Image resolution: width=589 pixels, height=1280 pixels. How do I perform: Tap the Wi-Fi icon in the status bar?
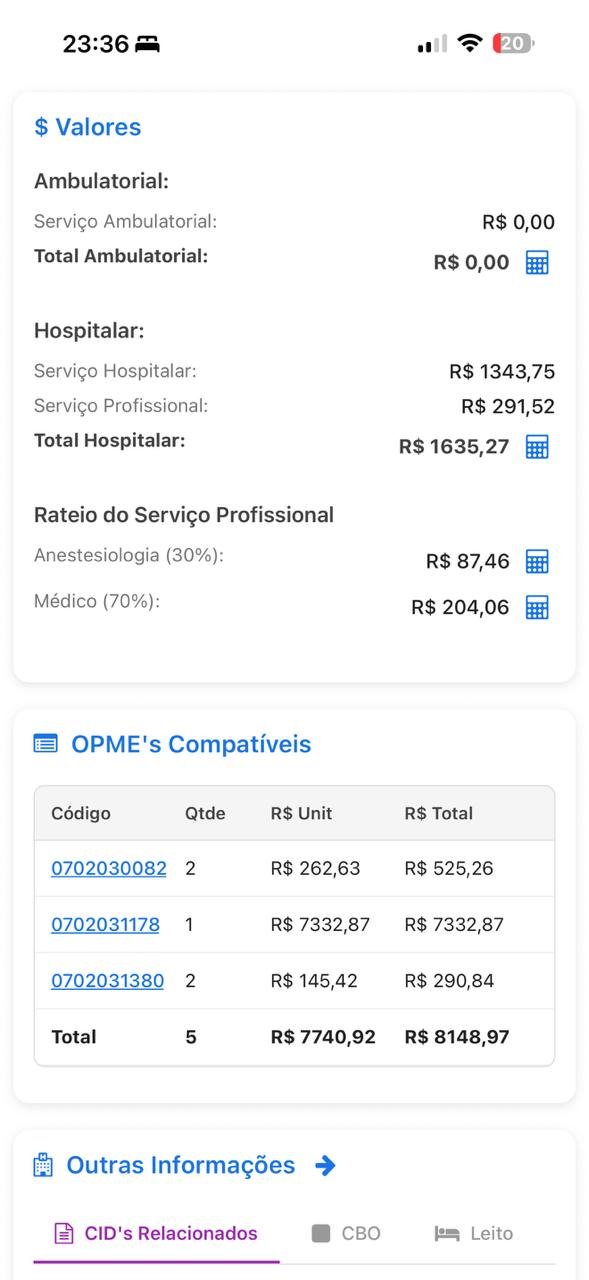(469, 43)
